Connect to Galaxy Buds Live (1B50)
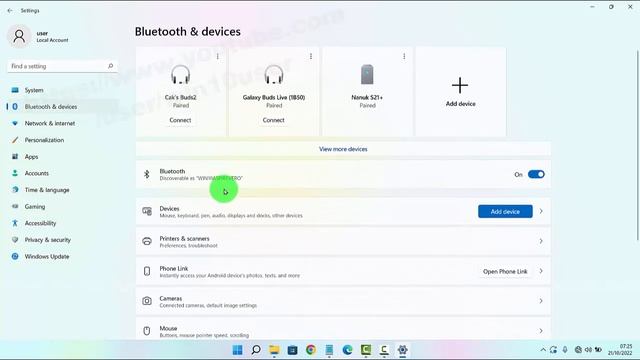This screenshot has height=360, width=640. pyautogui.click(x=273, y=120)
